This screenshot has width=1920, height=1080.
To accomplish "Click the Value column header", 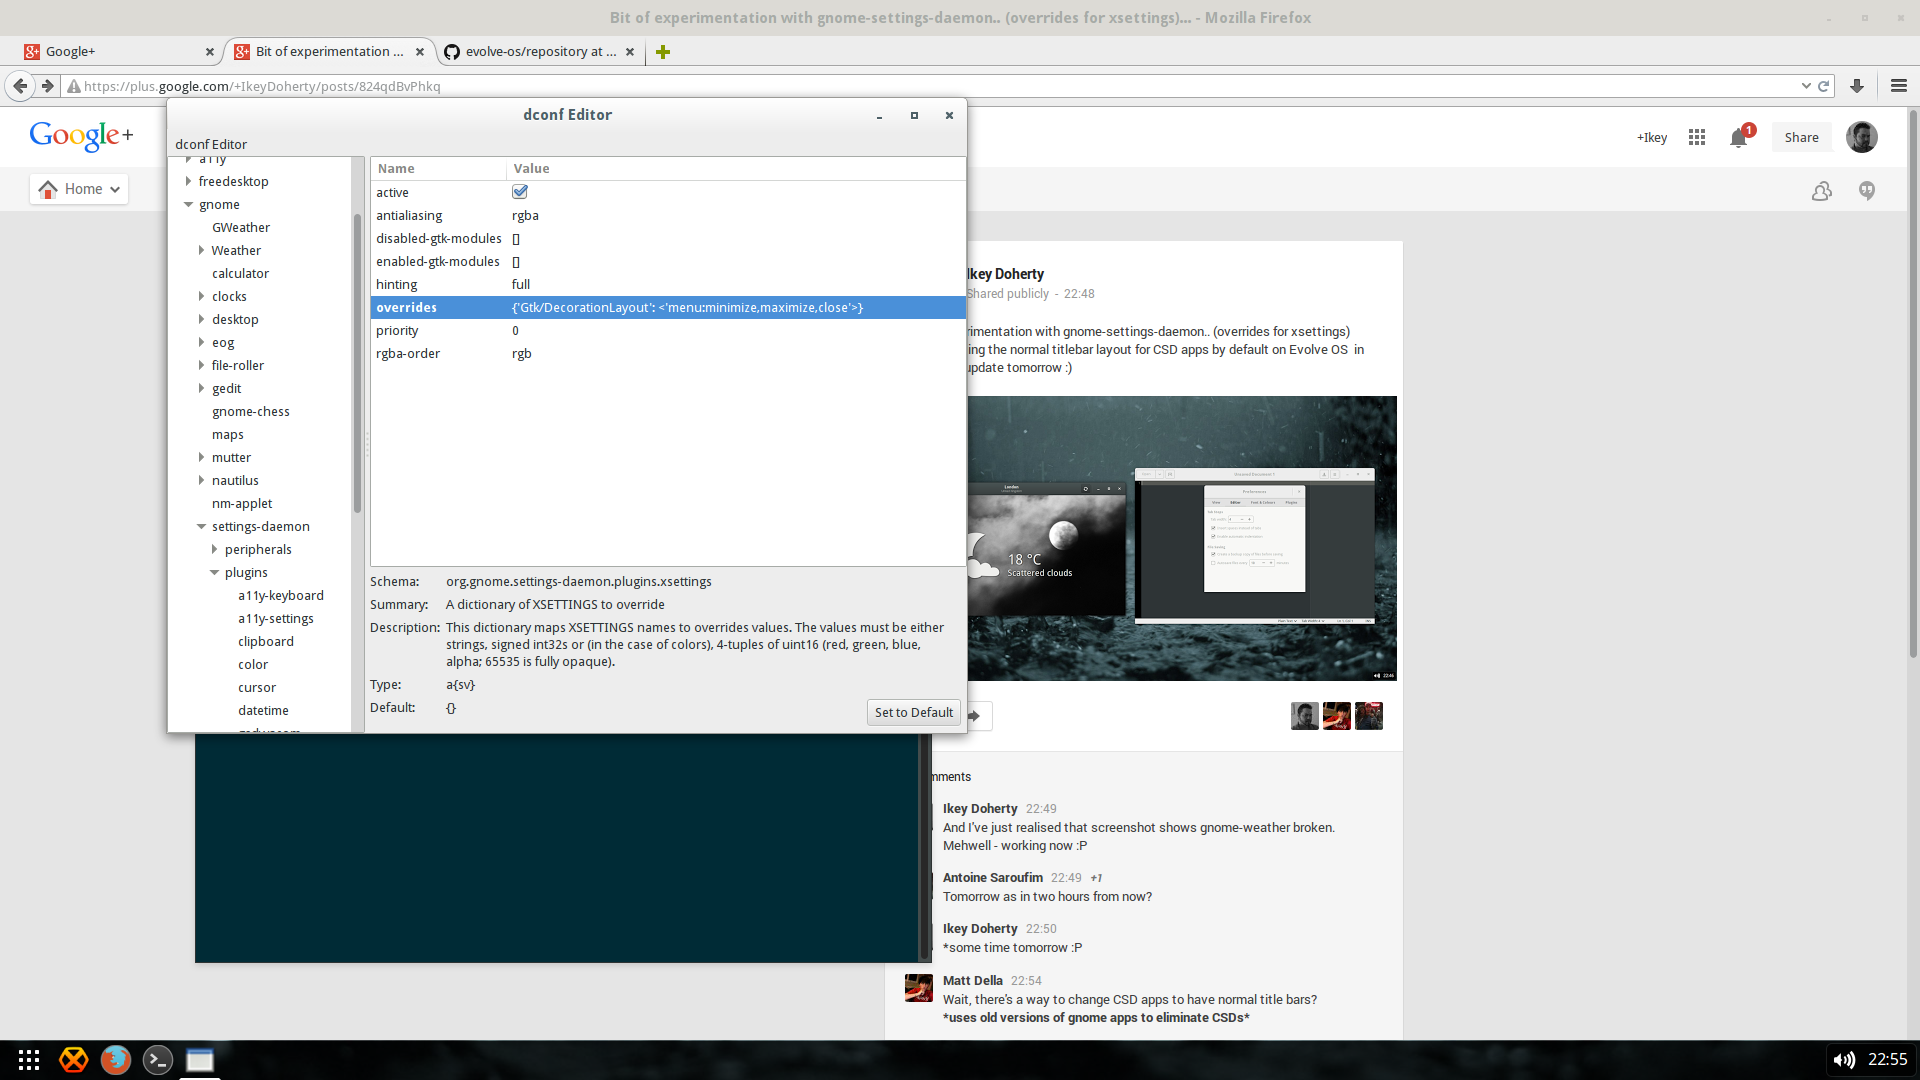I will [736, 168].
